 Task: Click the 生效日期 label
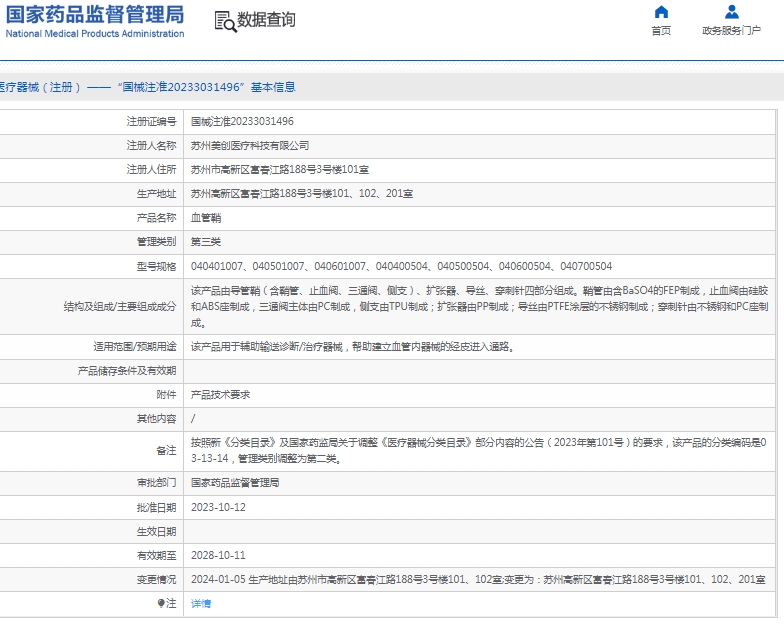(156, 531)
